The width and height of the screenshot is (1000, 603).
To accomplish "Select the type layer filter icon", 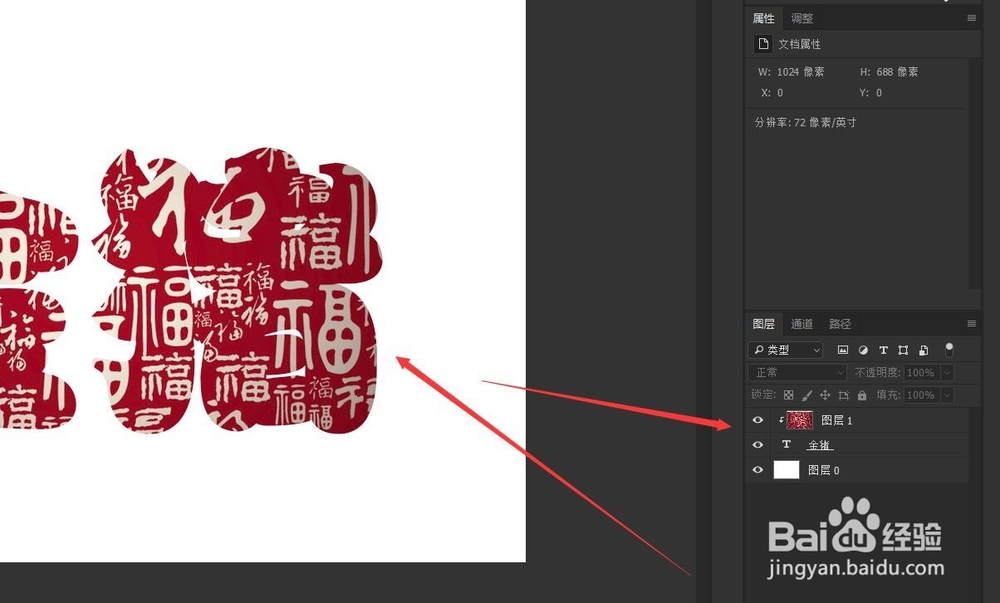I will (x=883, y=351).
